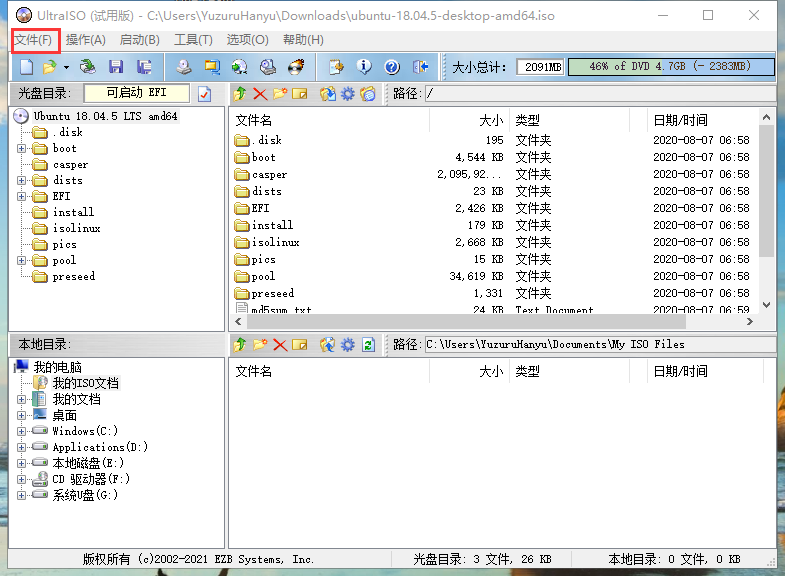Click the boot info check icon beside 可启动 EFI
The width and height of the screenshot is (785, 576).
205,94
